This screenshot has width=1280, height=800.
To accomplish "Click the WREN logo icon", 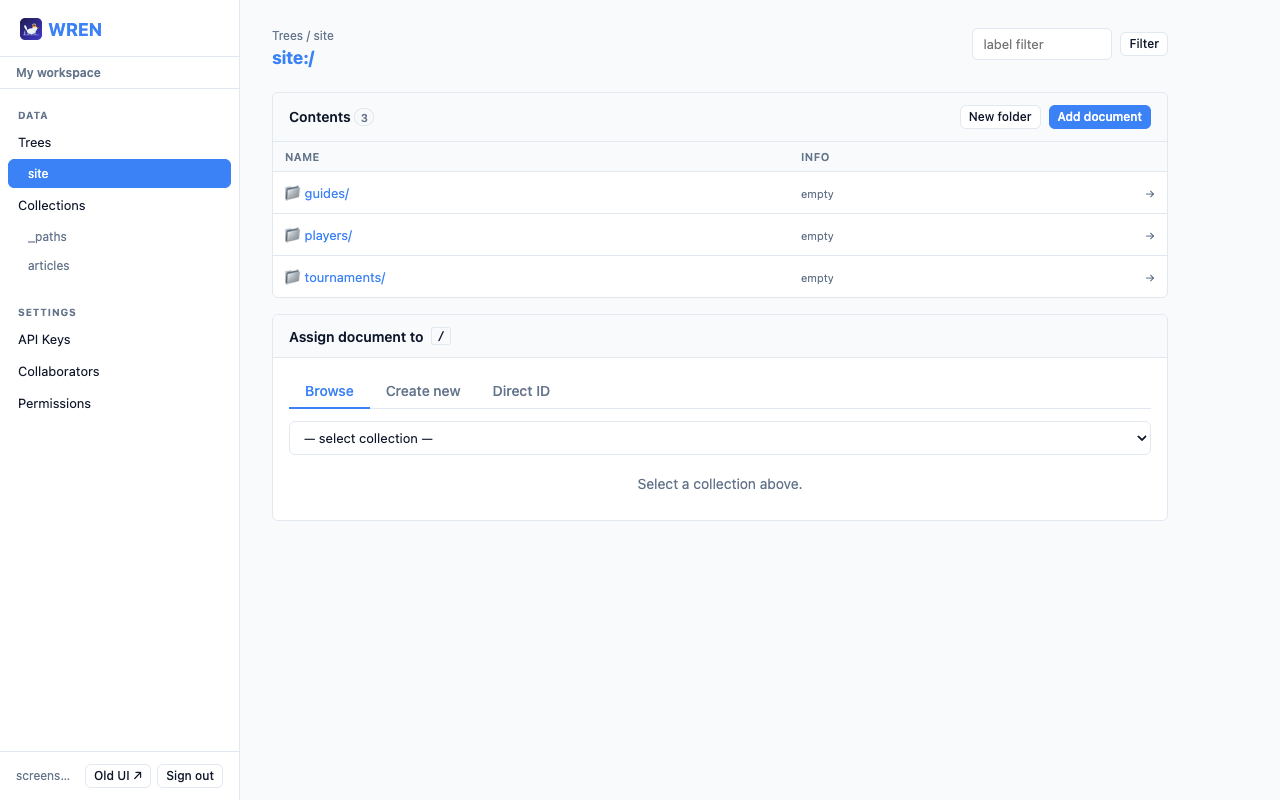I will [31, 29].
